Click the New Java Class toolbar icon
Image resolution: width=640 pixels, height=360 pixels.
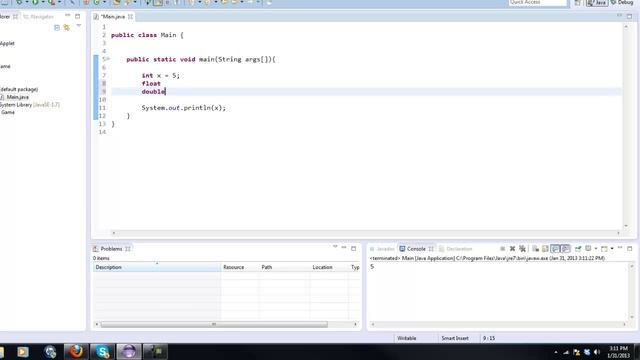(x=97, y=2)
